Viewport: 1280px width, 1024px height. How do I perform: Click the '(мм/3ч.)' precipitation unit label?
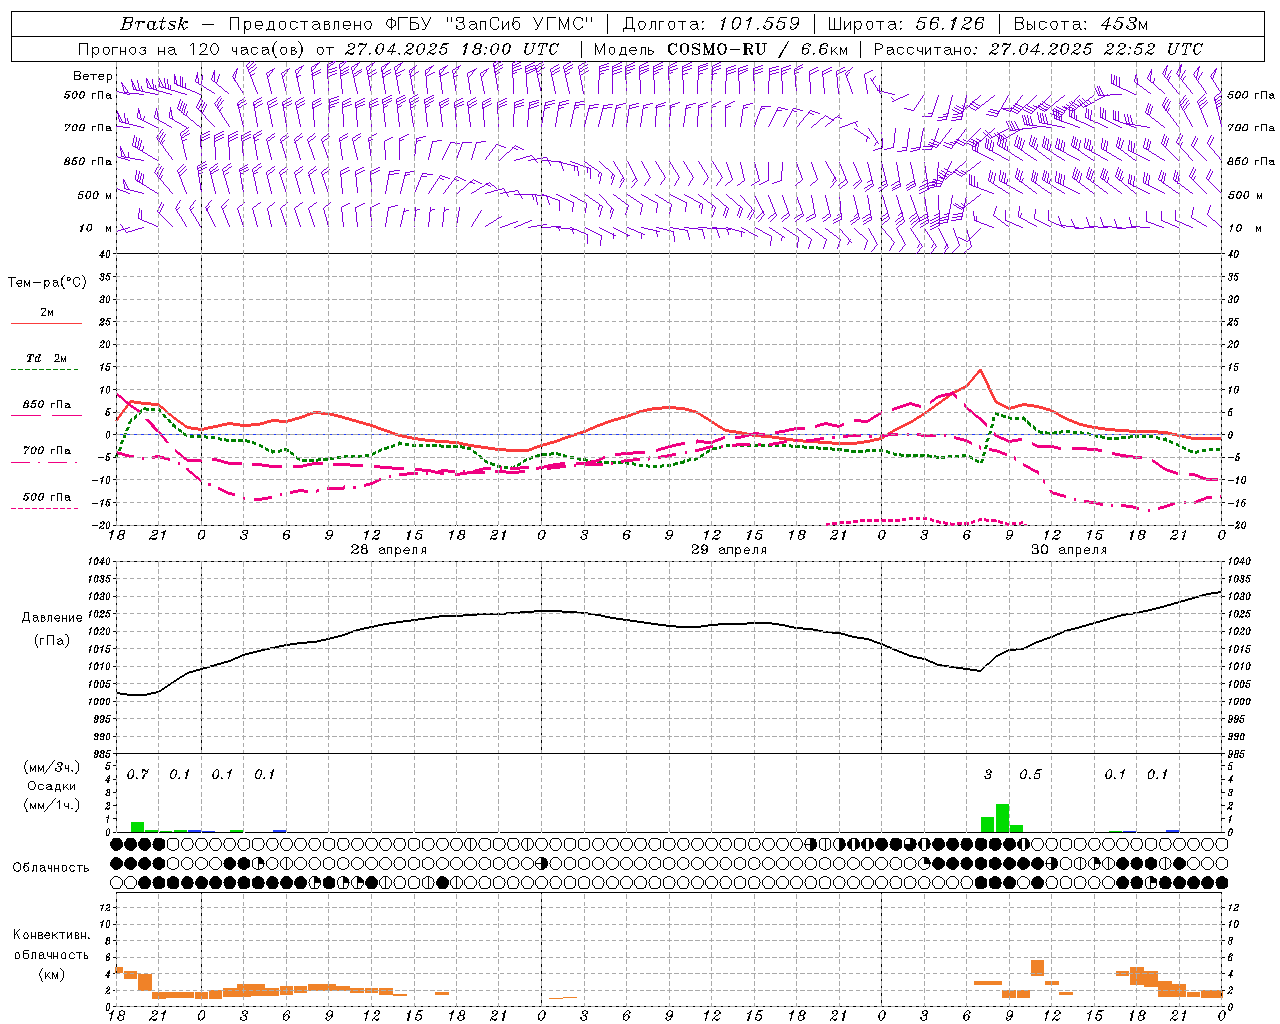pos(51,767)
